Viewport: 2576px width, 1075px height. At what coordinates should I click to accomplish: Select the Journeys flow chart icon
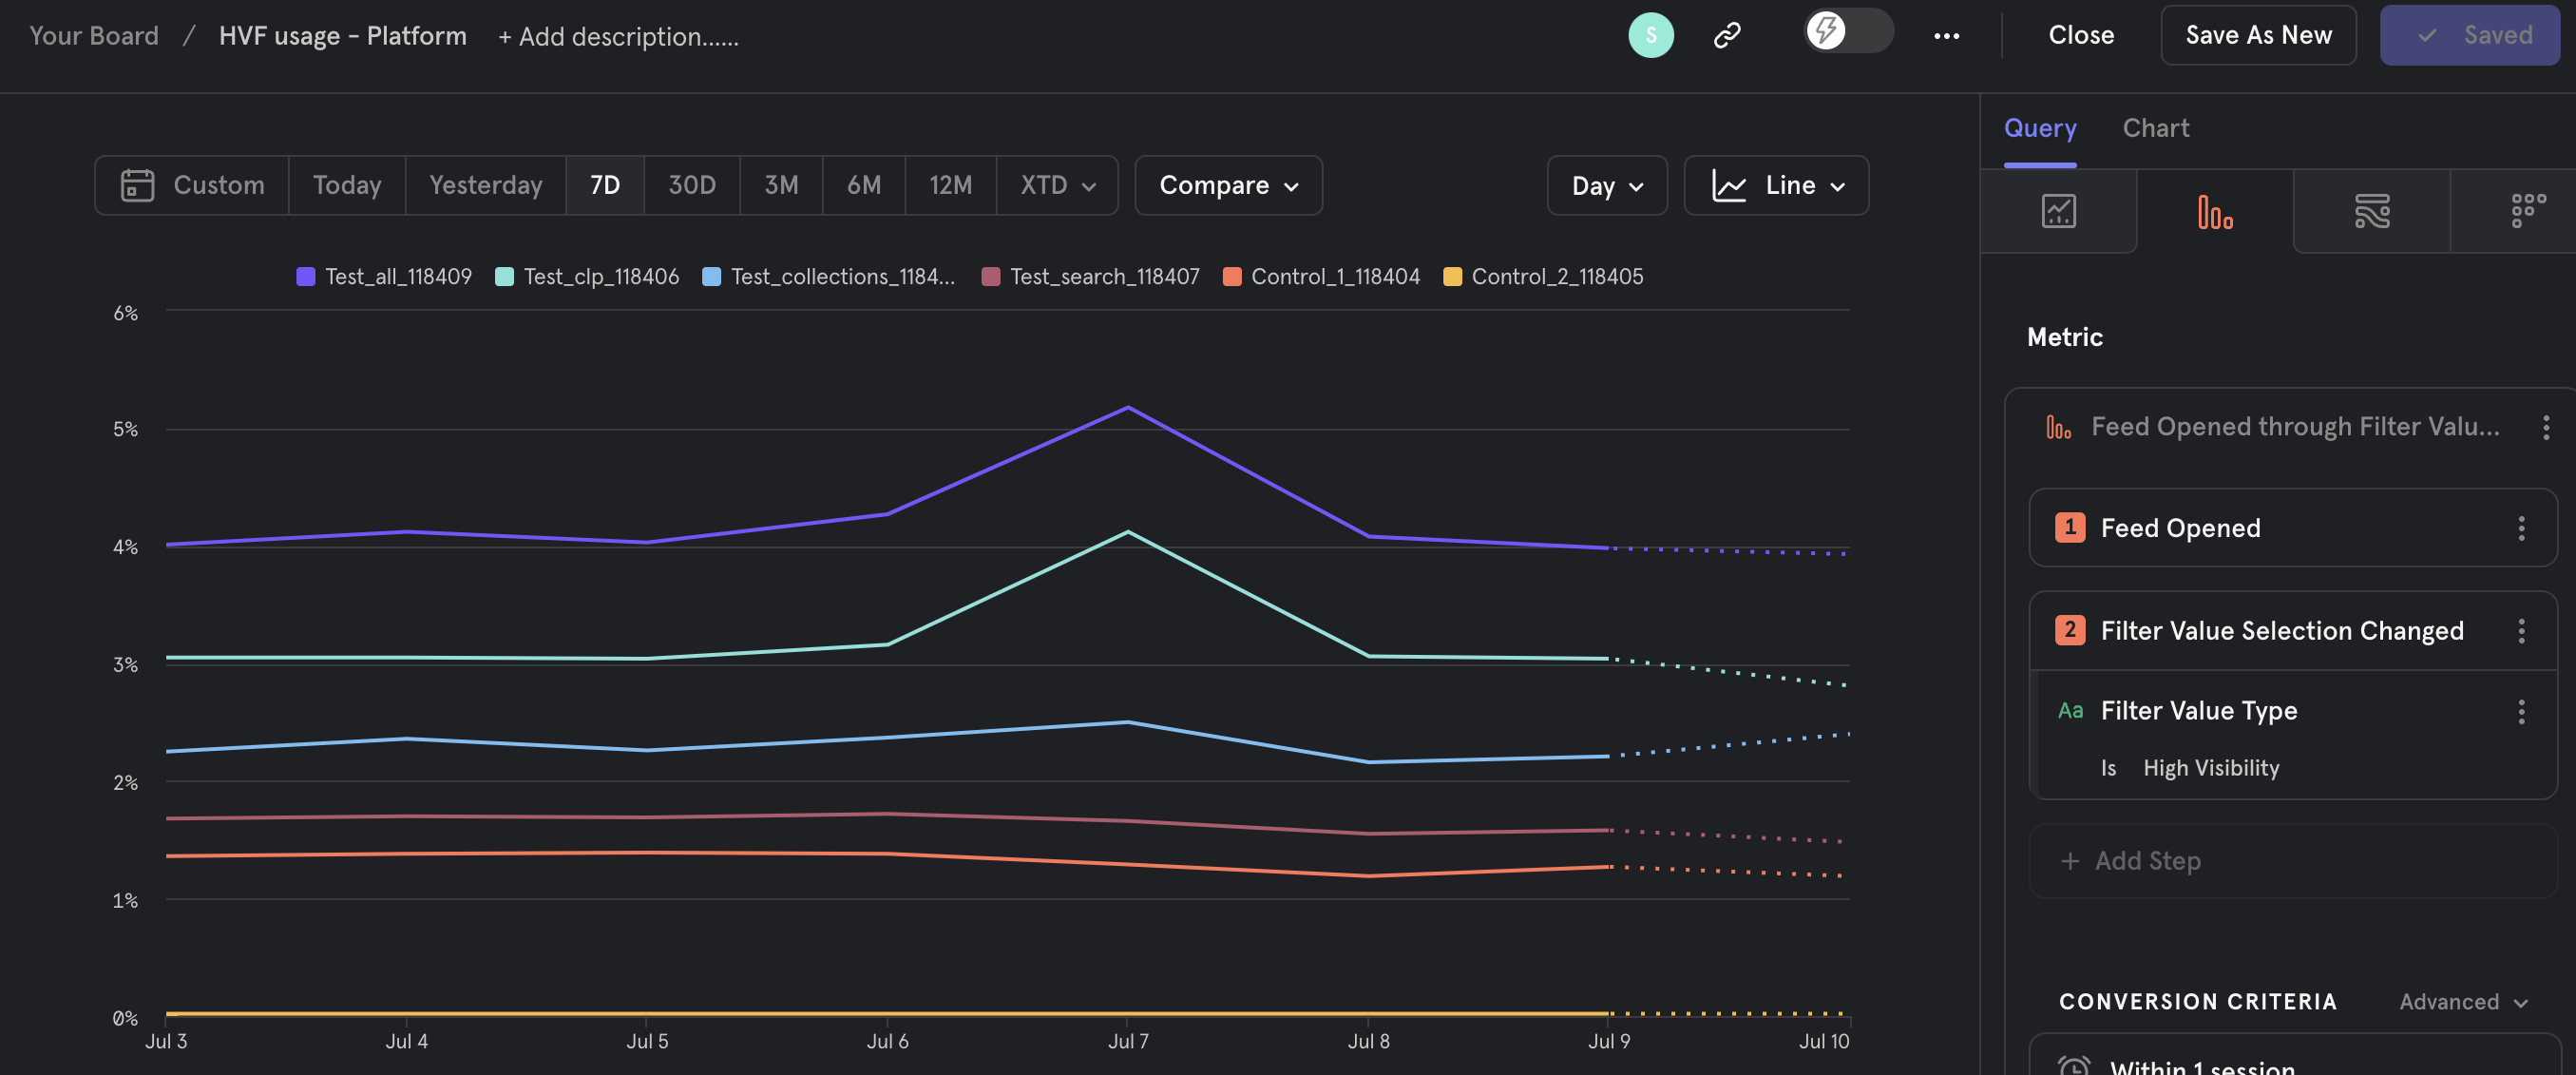(2371, 210)
